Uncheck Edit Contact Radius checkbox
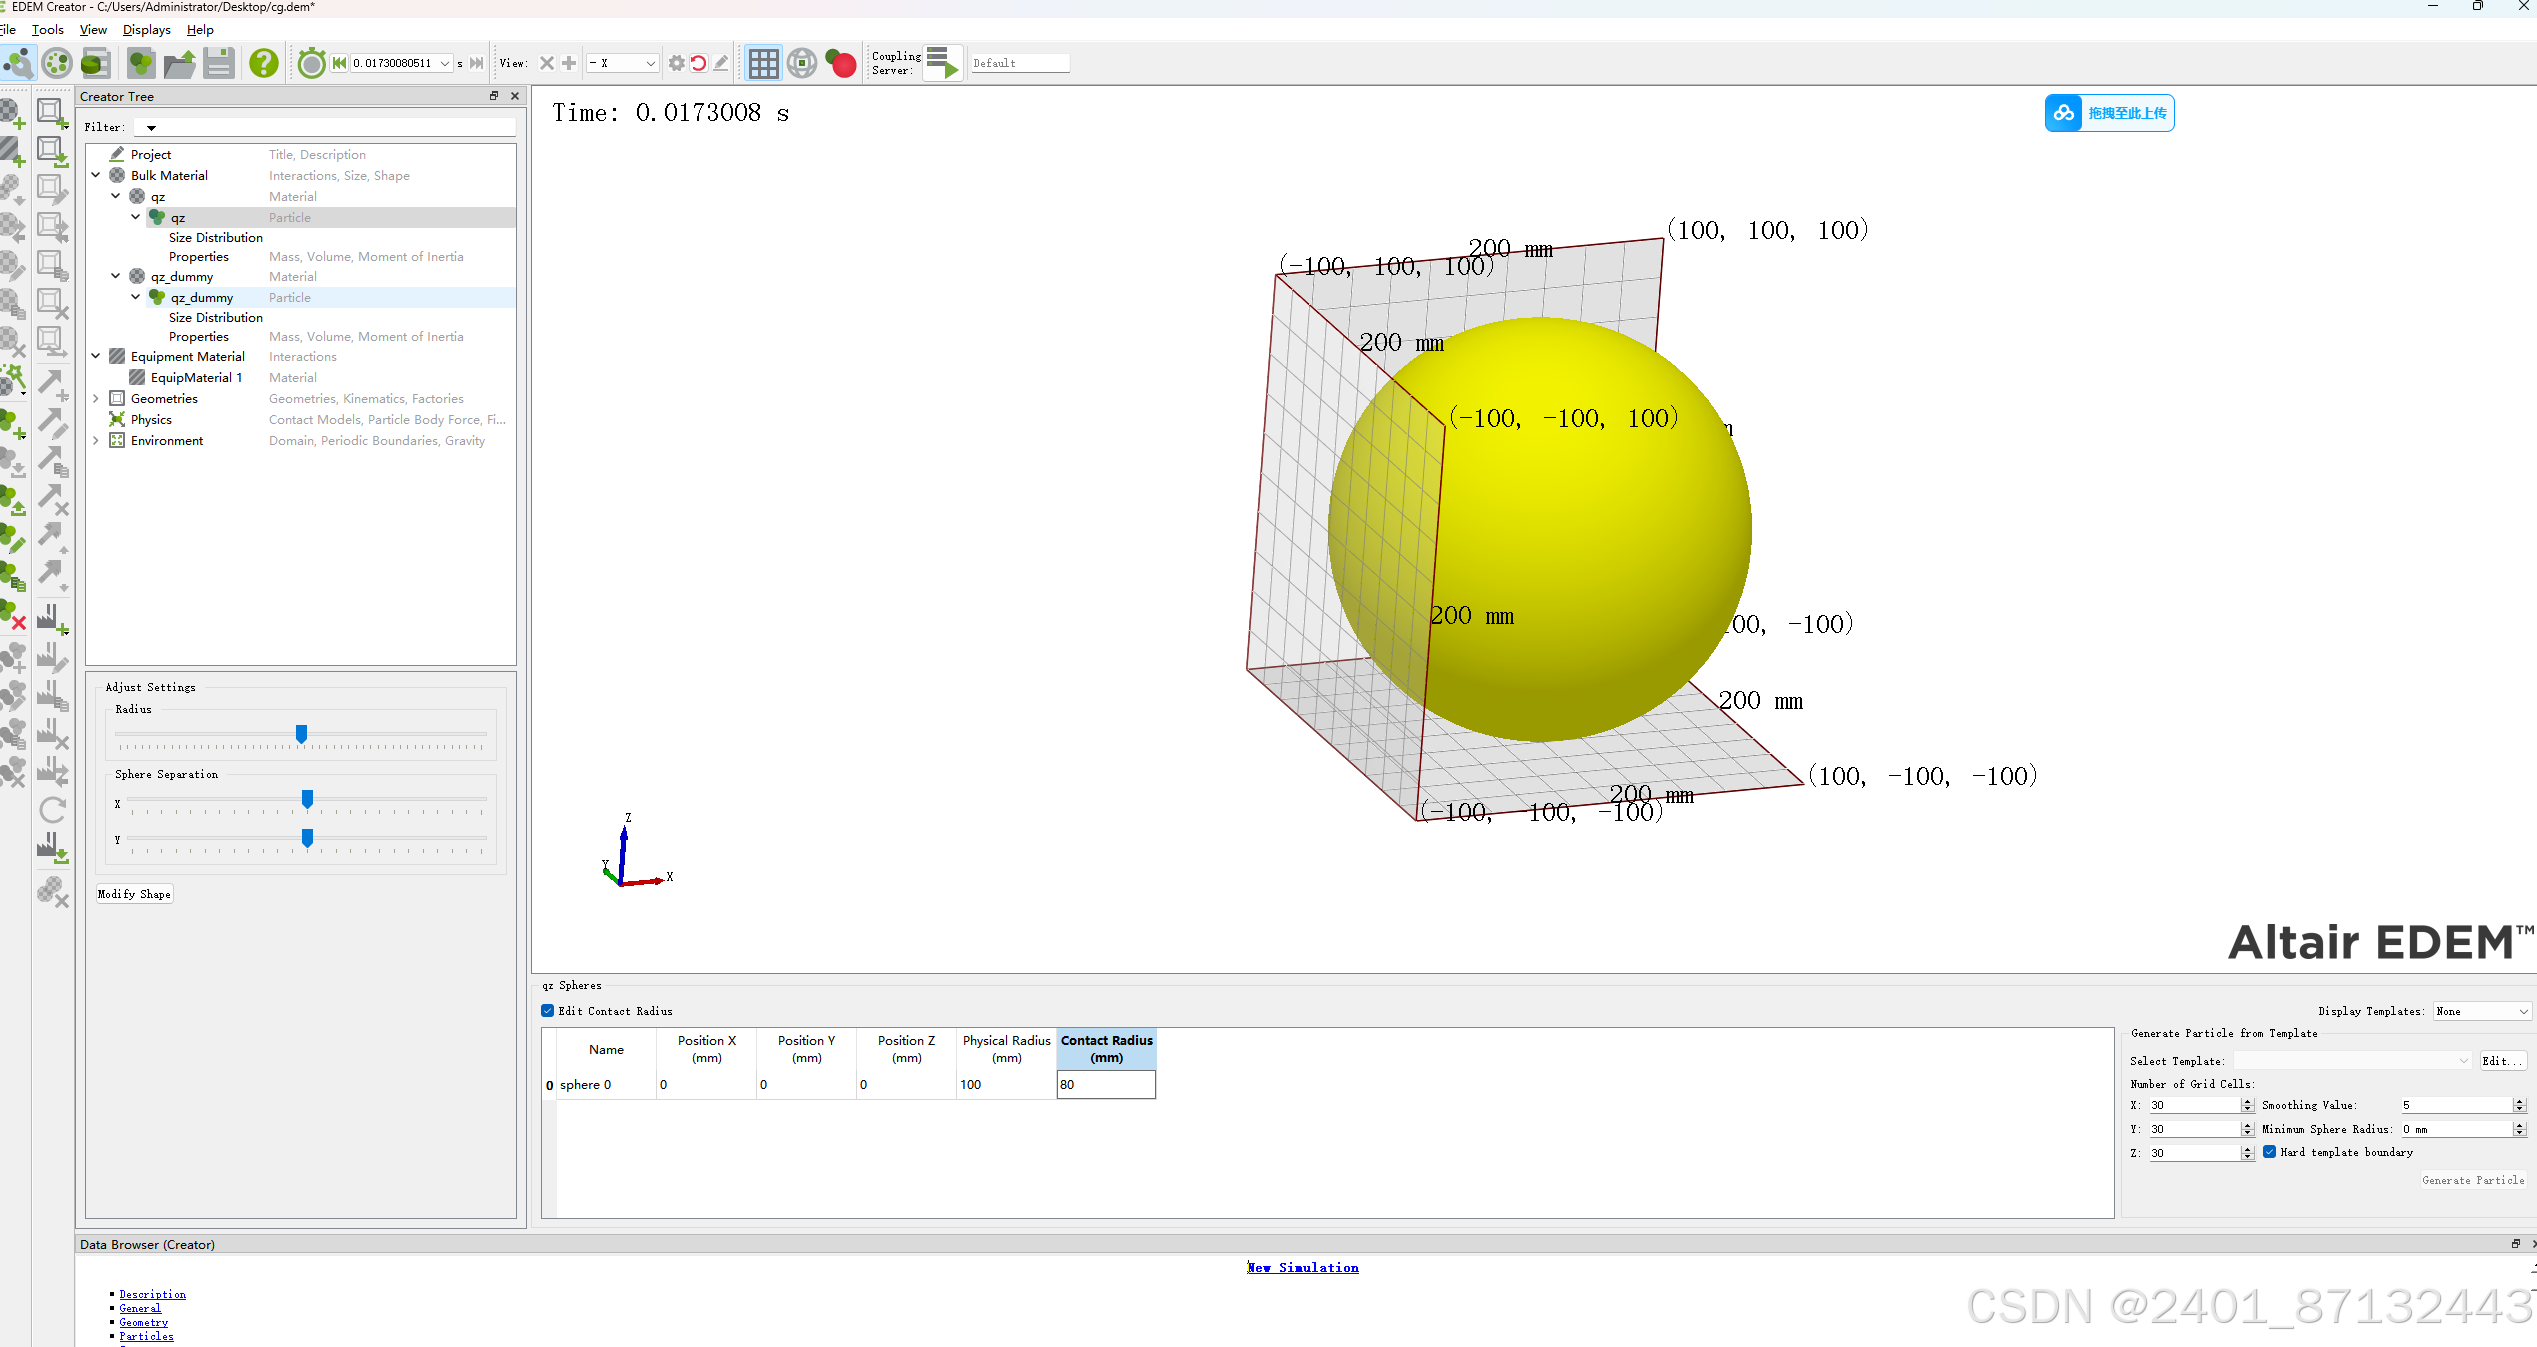The image size is (2537, 1347). pyautogui.click(x=548, y=1011)
